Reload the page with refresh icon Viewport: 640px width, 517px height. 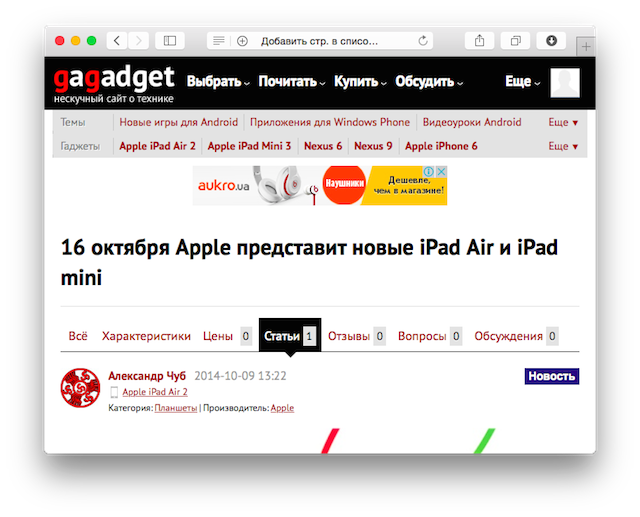click(423, 41)
